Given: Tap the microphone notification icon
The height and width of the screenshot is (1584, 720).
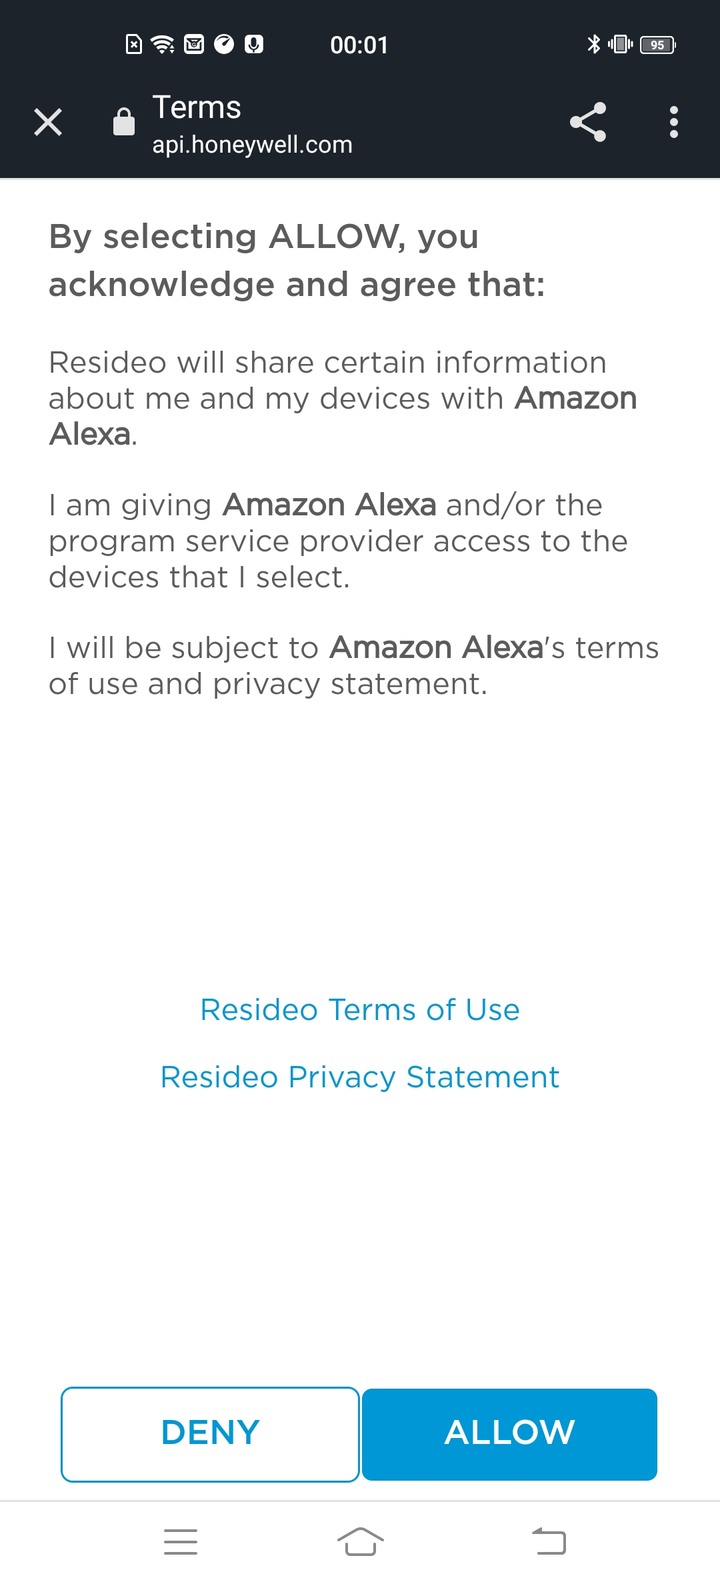Looking at the screenshot, I should click(x=254, y=44).
